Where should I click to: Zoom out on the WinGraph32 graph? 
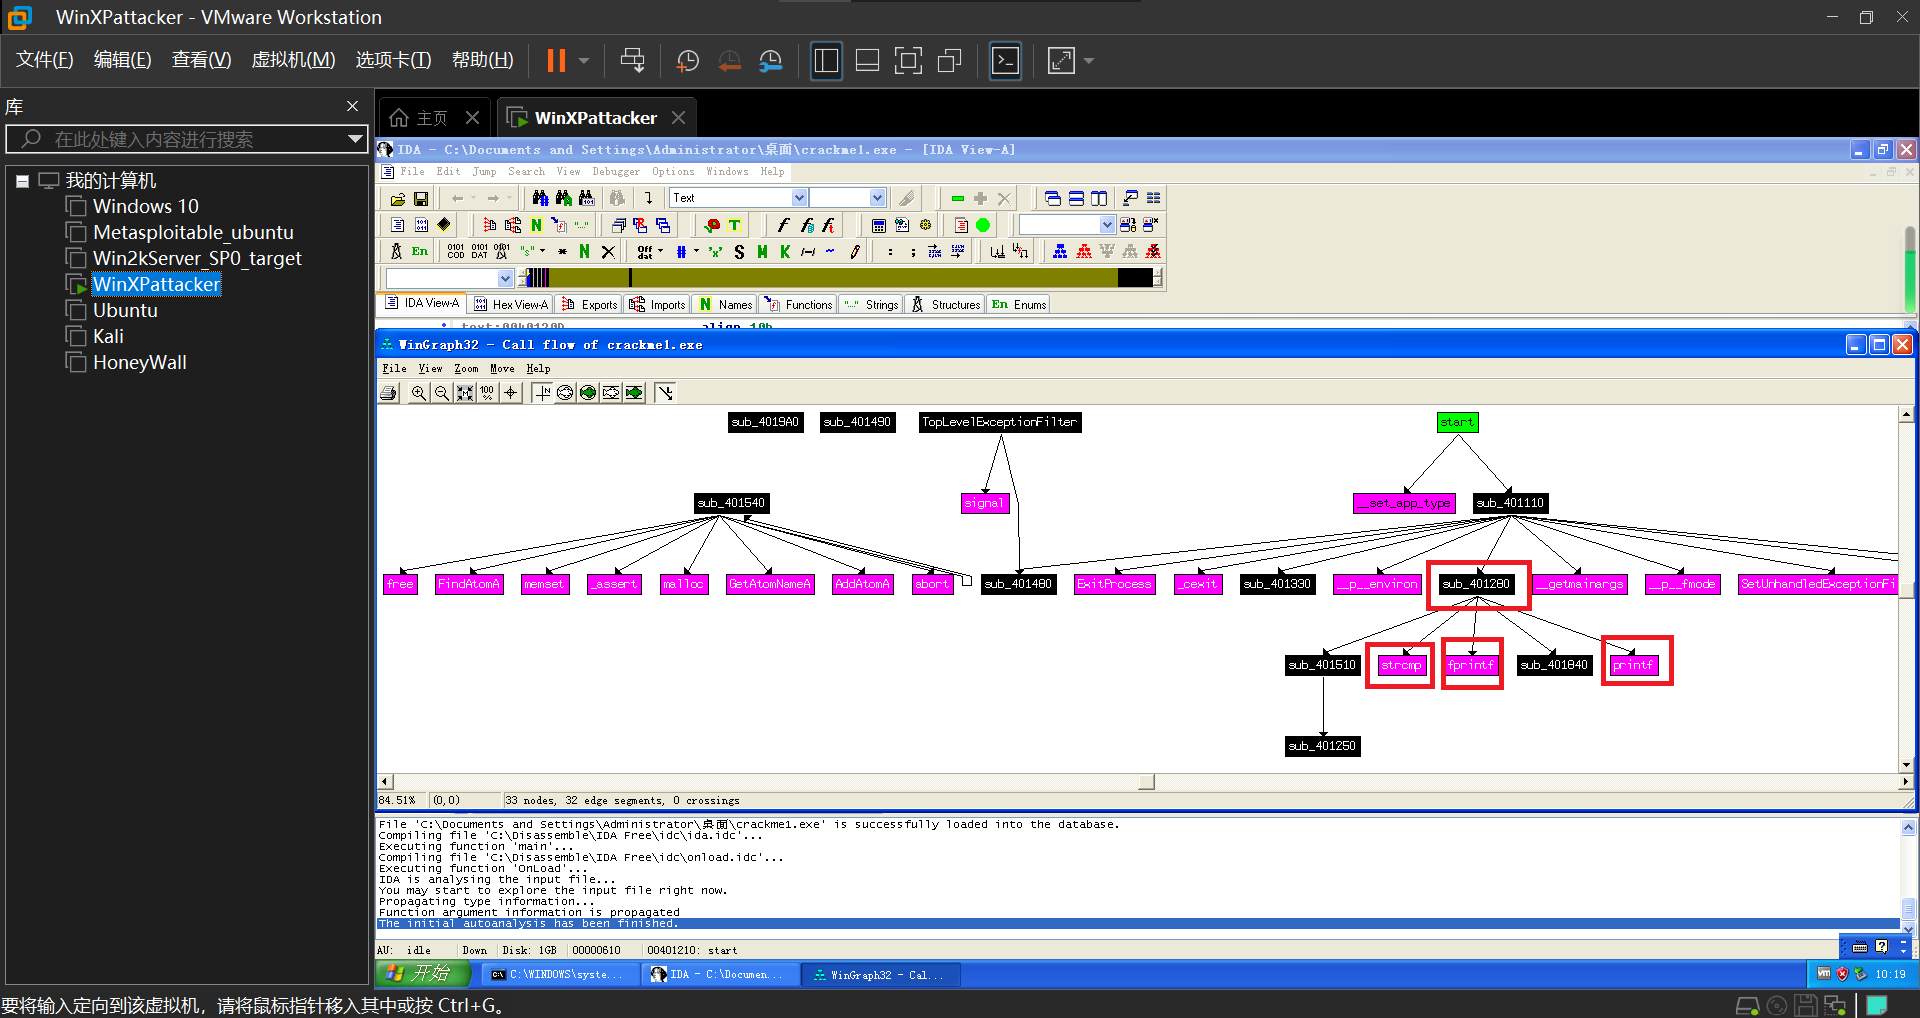tap(442, 393)
